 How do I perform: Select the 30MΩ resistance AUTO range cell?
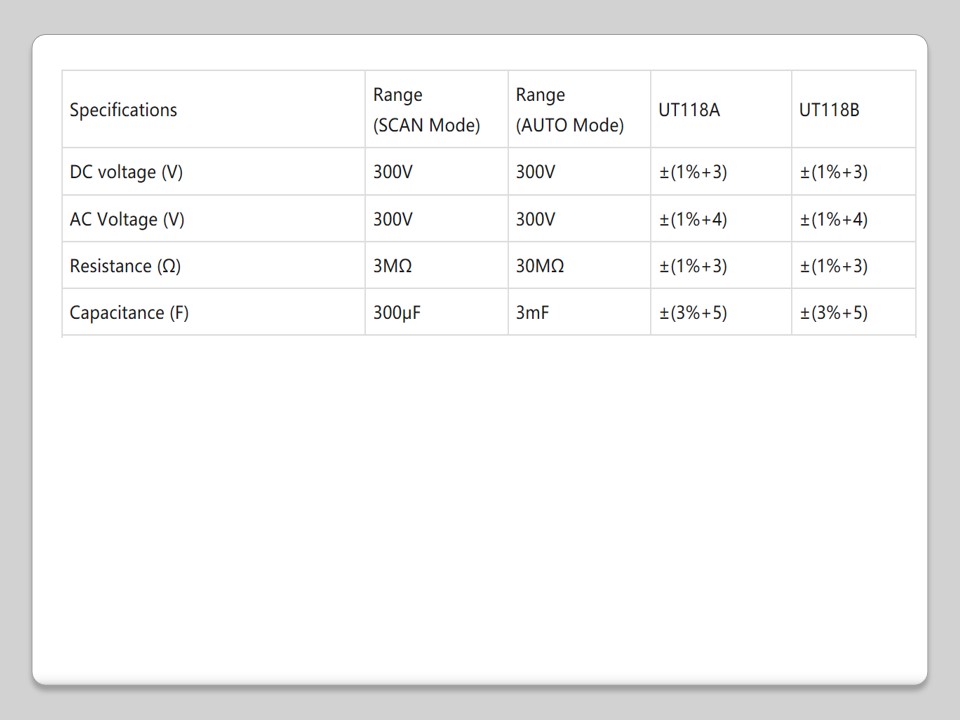click(x=540, y=266)
